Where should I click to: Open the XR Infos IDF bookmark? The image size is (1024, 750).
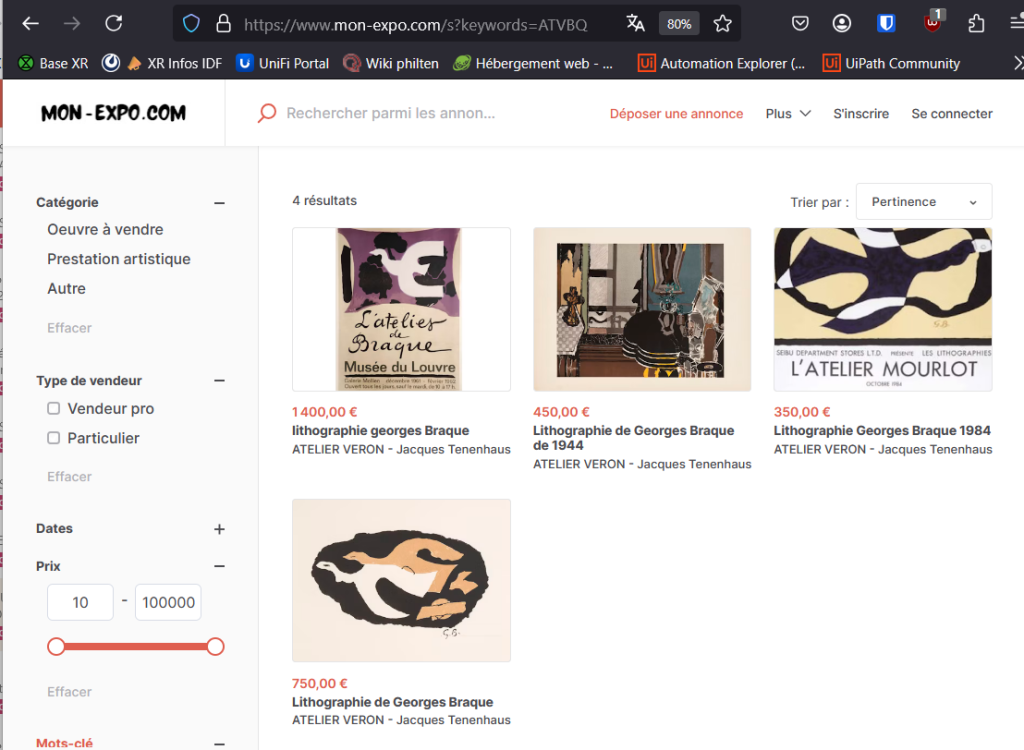point(174,63)
